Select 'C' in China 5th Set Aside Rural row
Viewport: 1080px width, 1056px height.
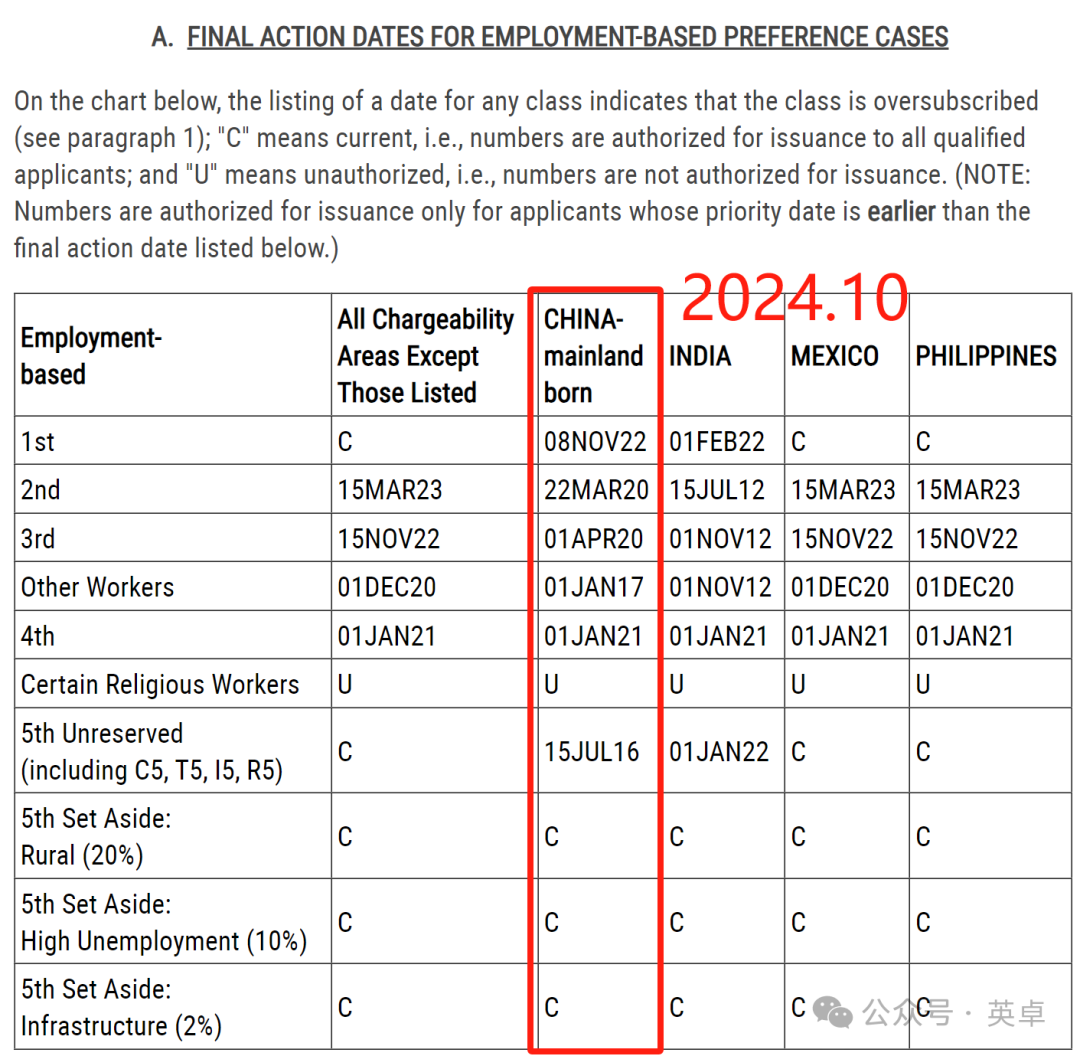pyautogui.click(x=552, y=837)
